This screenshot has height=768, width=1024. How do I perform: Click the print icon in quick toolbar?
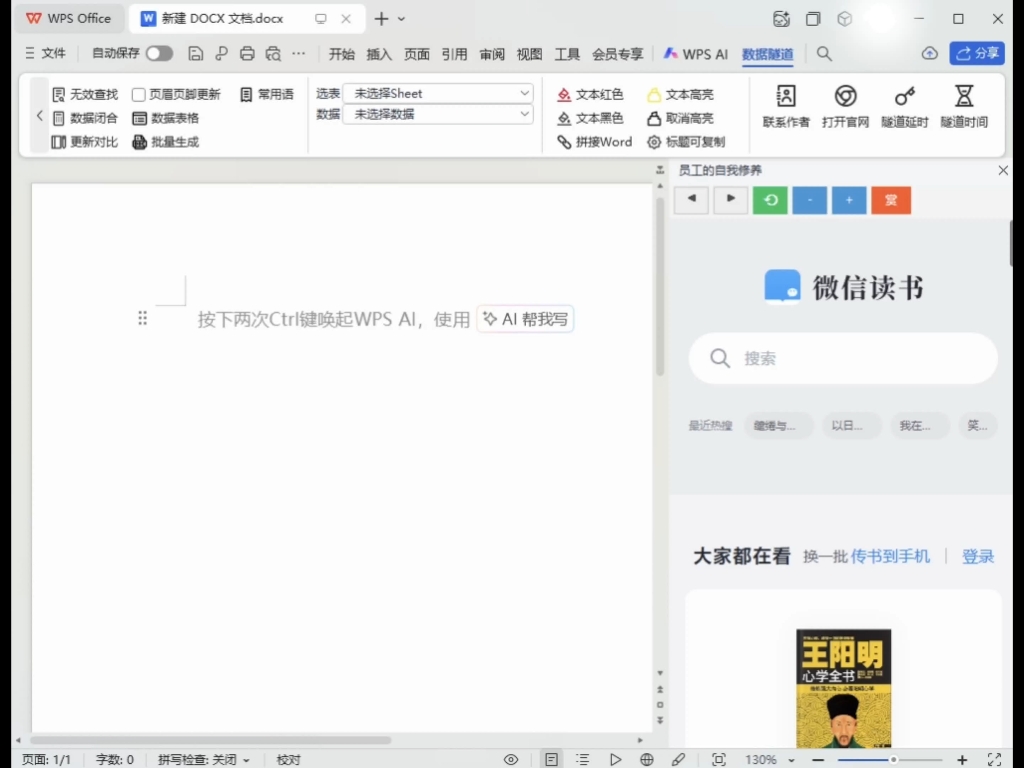tap(247, 54)
